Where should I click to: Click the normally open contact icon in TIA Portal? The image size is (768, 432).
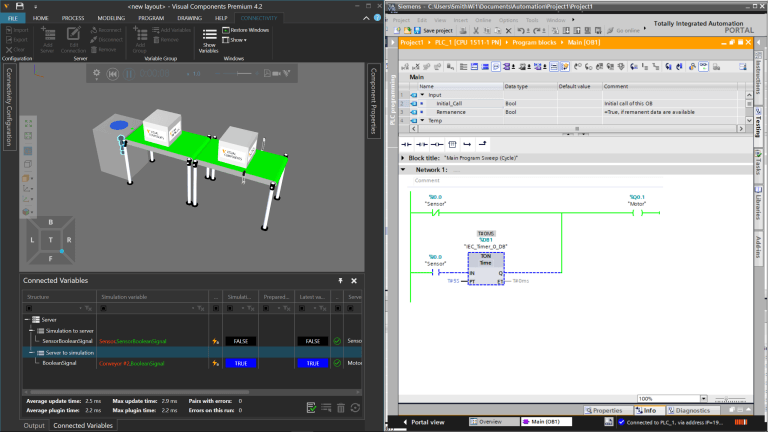click(407, 144)
